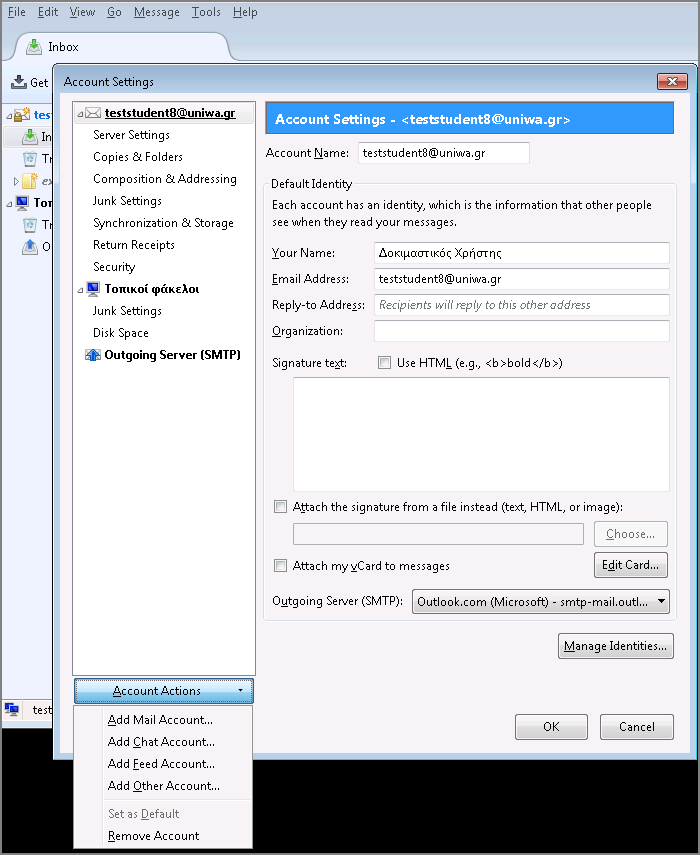Open the Message menu
The width and height of the screenshot is (700, 855).
[156, 12]
